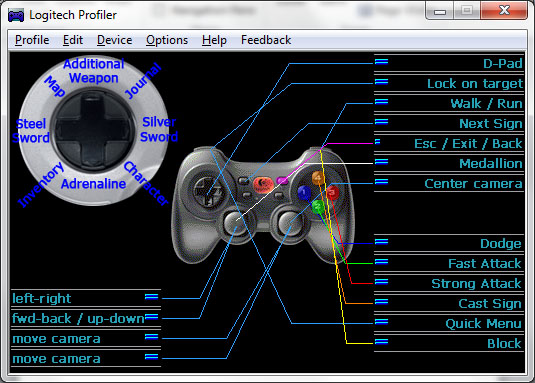Click the Dodge assignment label
The height and width of the screenshot is (383, 535).
coord(501,244)
